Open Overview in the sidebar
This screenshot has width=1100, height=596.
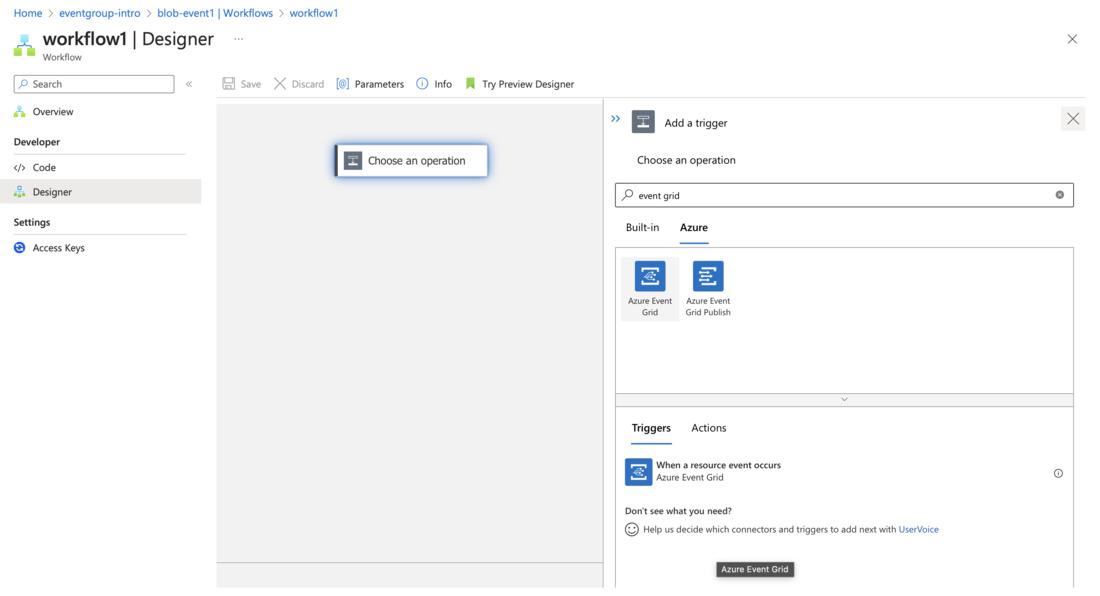coord(100,111)
